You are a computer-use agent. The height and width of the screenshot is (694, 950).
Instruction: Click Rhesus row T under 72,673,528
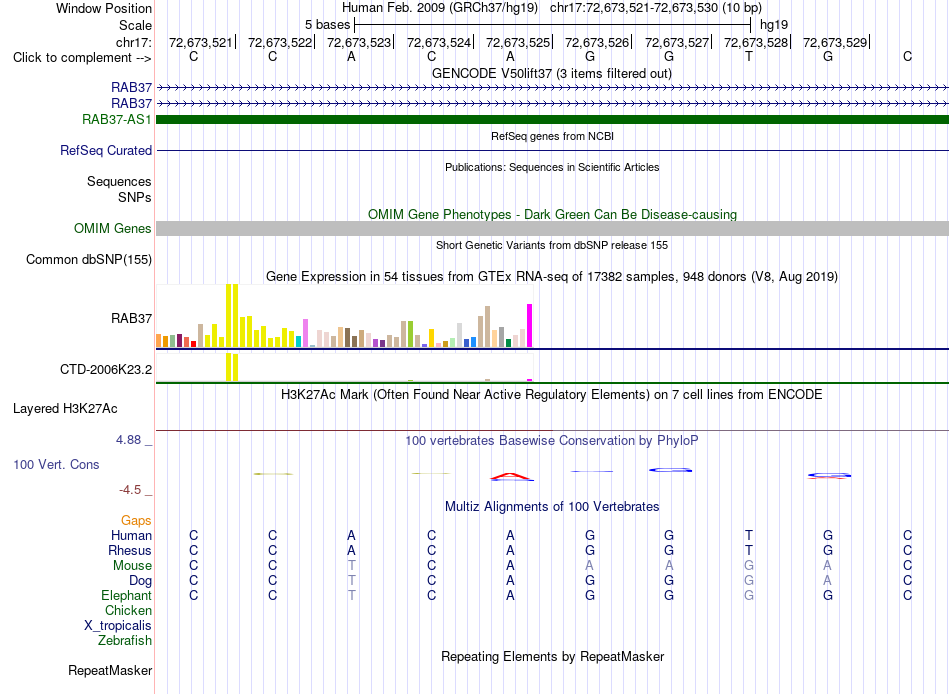pos(749,550)
